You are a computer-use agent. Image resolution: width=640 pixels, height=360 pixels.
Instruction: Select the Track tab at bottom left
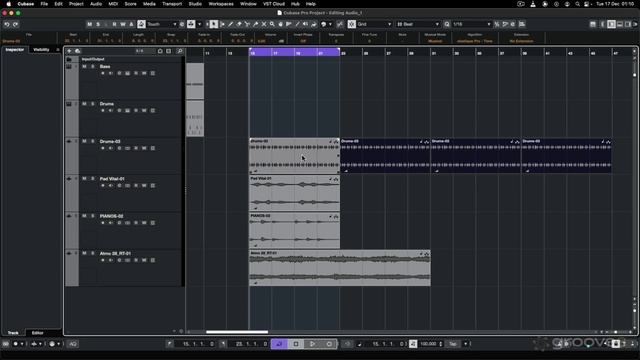tap(13, 333)
